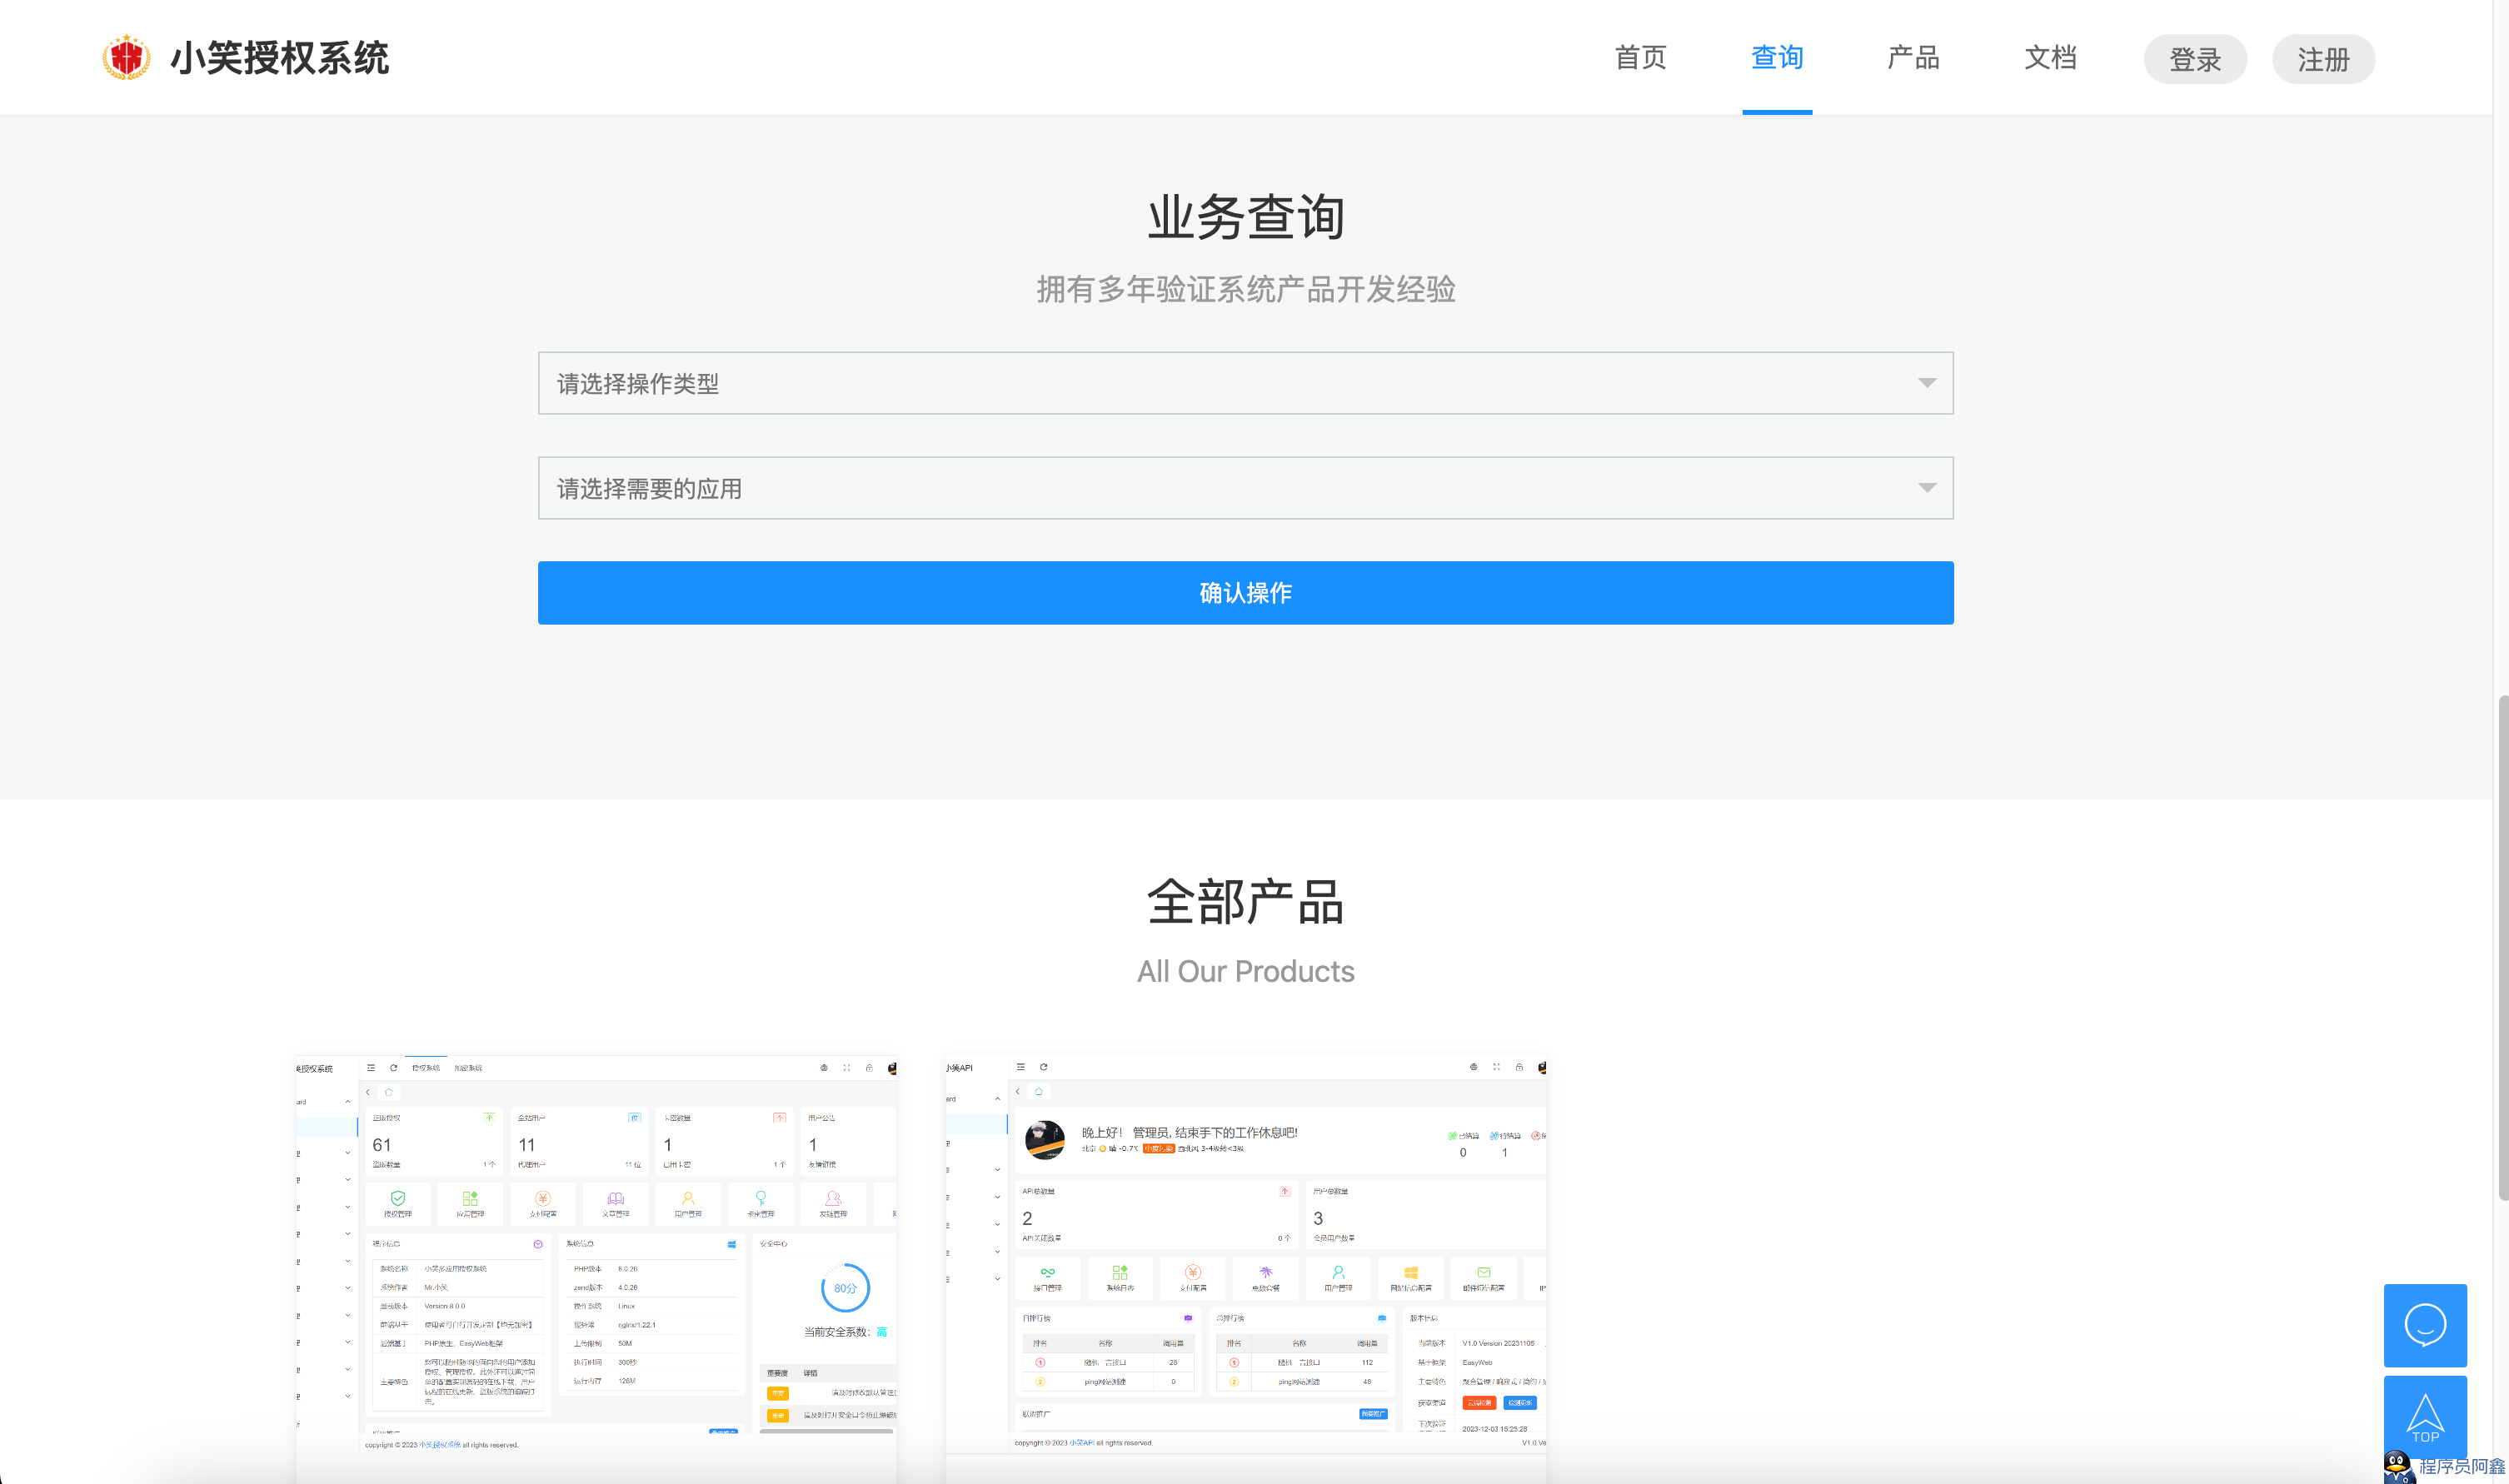Open the 小笑API product screenshot thumbnail
Viewport: 2509px width, 1484px height.
click(1246, 1268)
